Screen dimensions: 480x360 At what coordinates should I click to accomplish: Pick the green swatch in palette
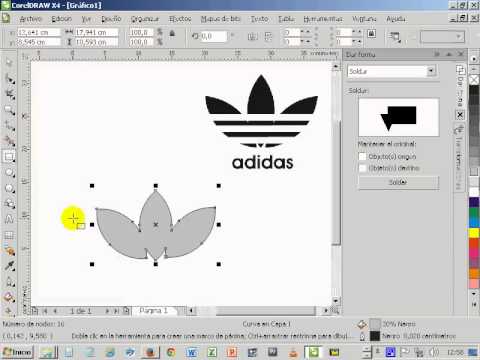pos(474,213)
